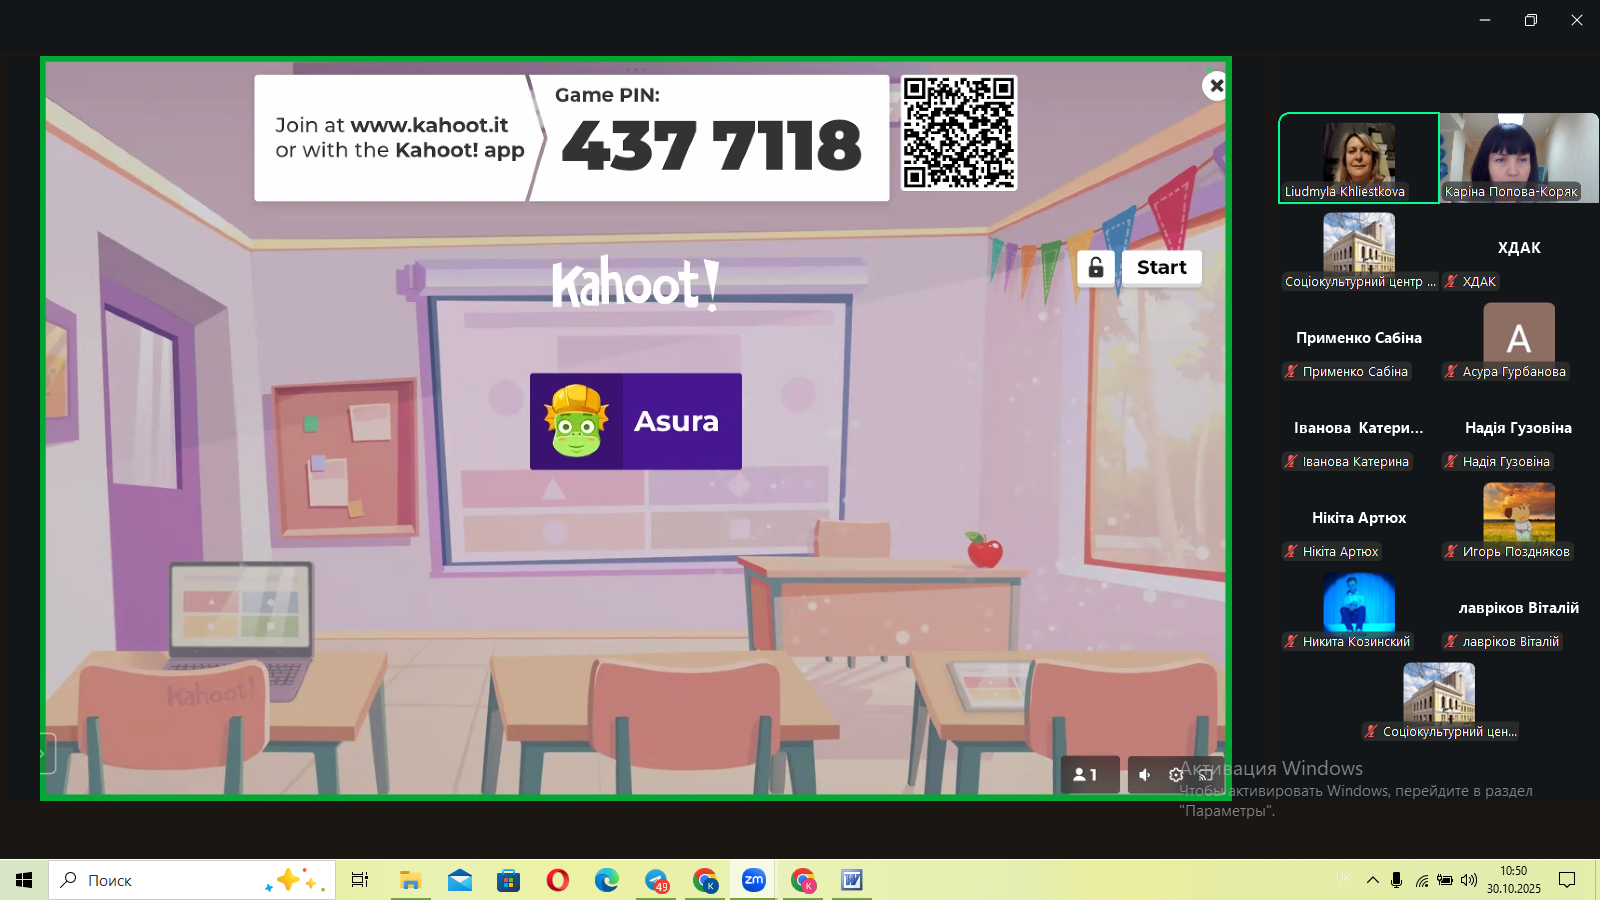Toggle the Kahoot lobby sound
Image resolution: width=1600 pixels, height=900 pixels.
click(1145, 775)
